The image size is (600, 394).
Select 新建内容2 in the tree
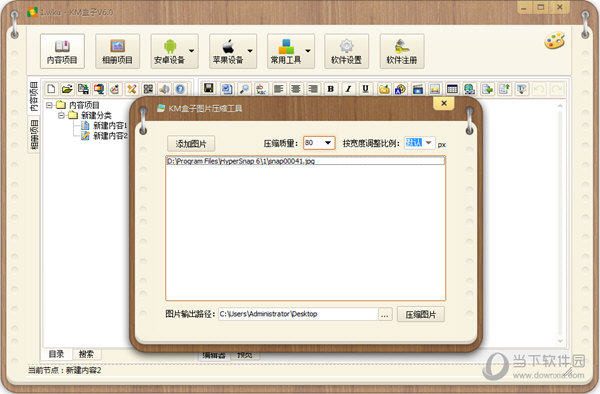[110, 135]
